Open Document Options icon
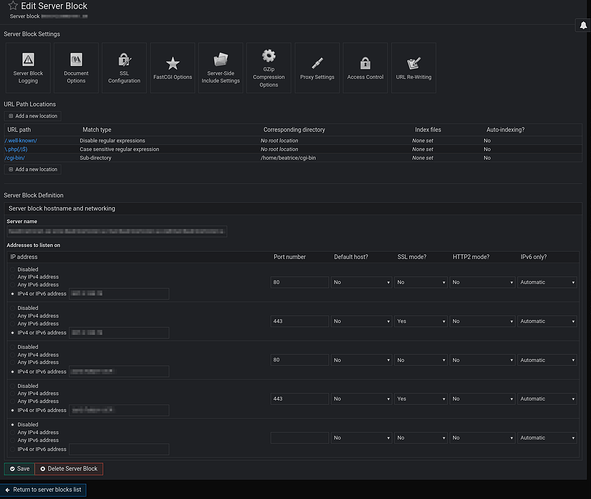This screenshot has height=499, width=591. point(76,68)
